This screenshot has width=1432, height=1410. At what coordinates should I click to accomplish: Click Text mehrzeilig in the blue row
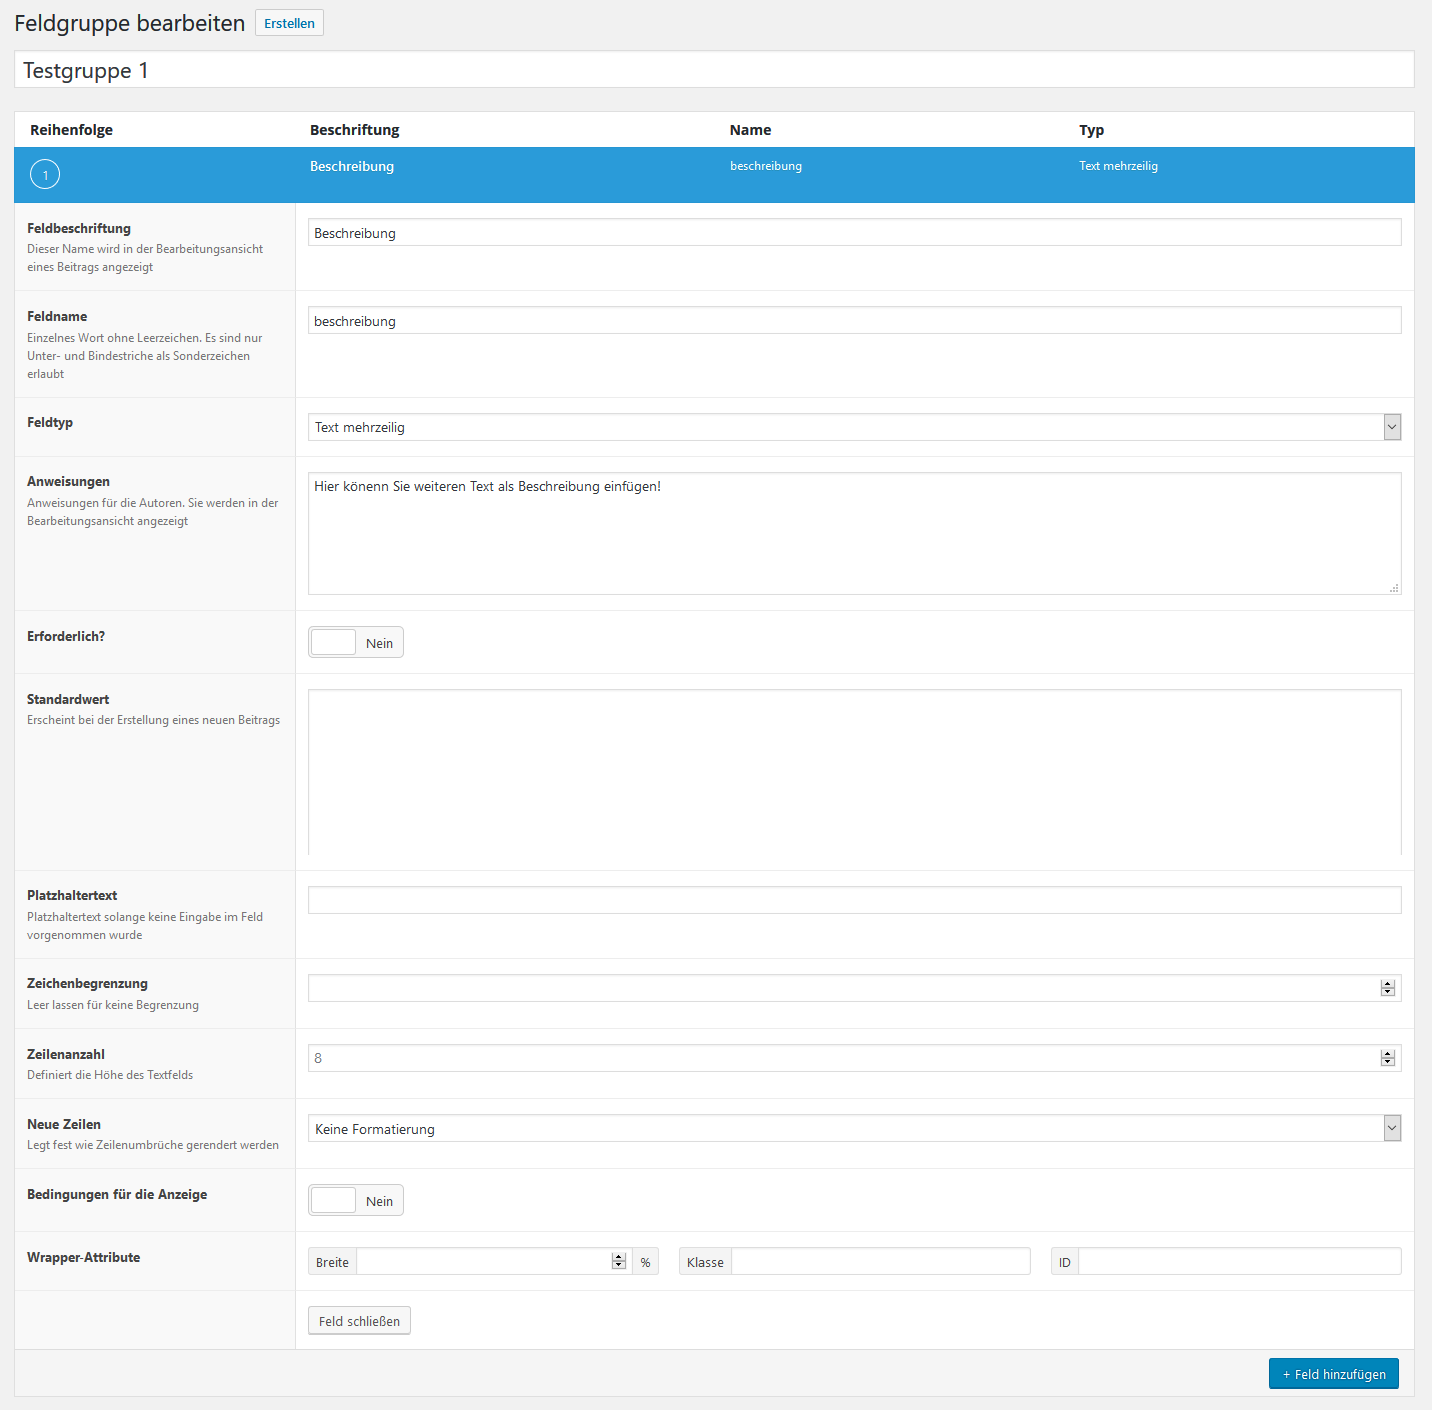click(x=1118, y=166)
